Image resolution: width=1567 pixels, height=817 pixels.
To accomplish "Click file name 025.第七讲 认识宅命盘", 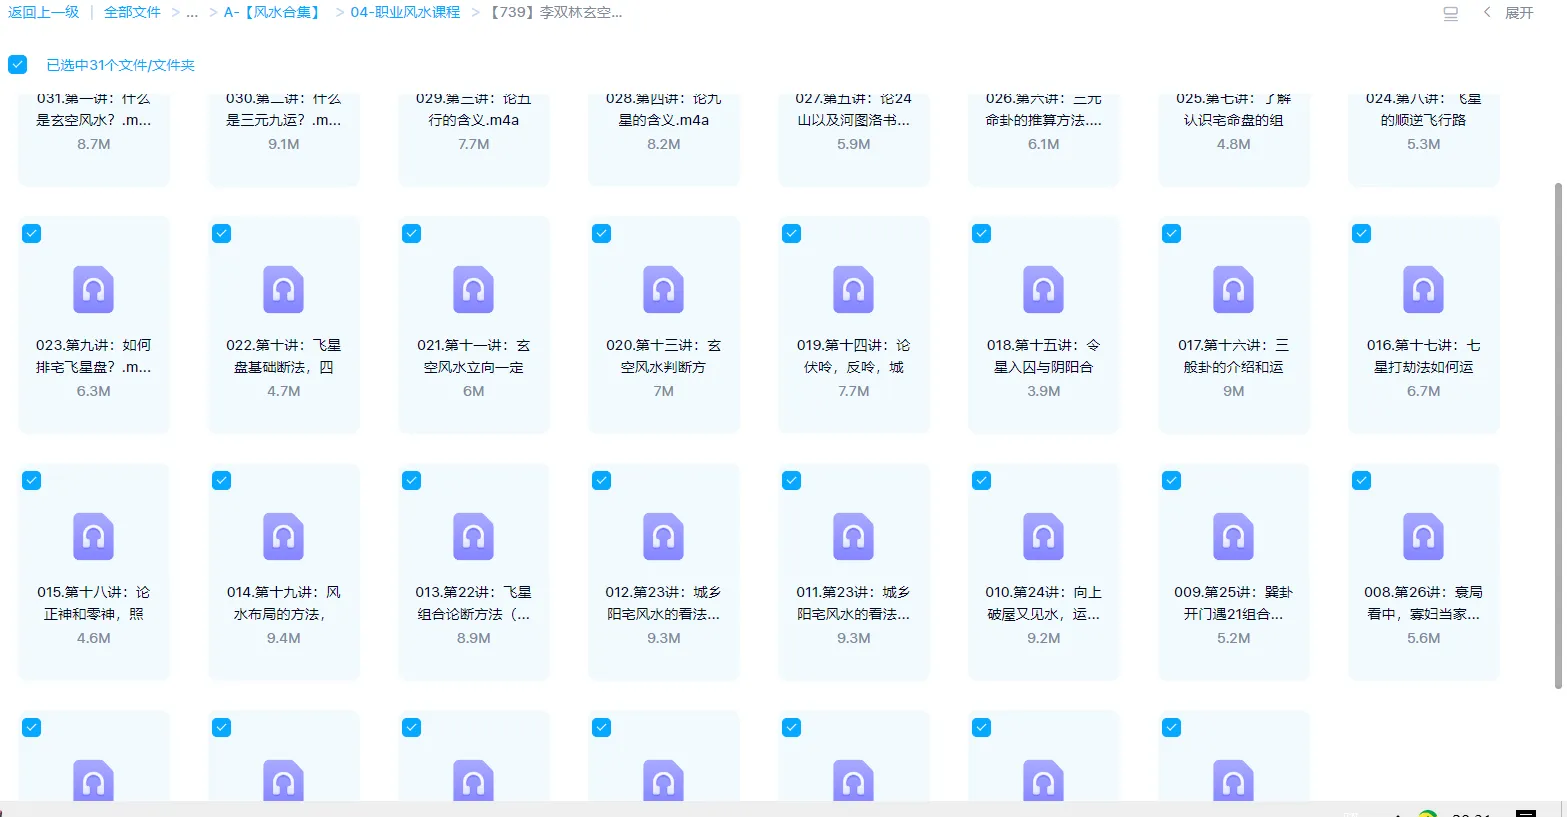I will tap(1234, 109).
